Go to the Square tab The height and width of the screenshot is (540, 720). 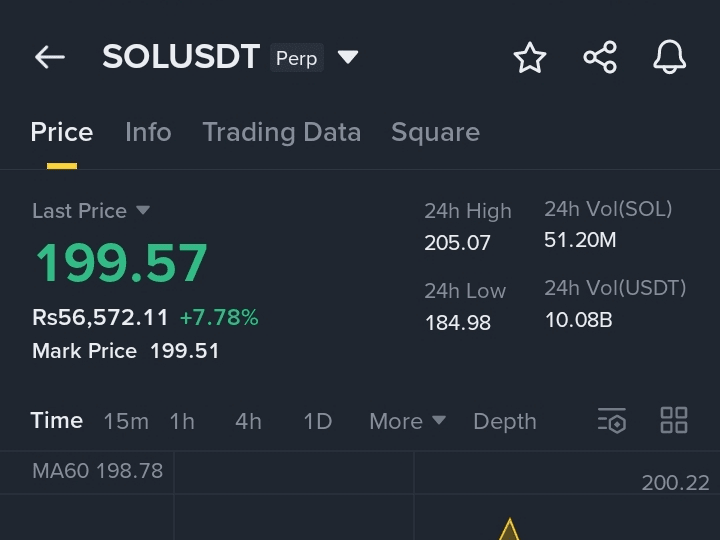(x=435, y=133)
